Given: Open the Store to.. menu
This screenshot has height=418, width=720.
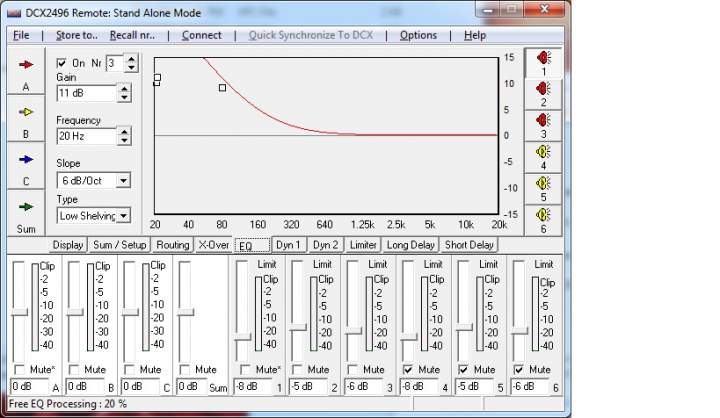Looking at the screenshot, I should pos(77,35).
